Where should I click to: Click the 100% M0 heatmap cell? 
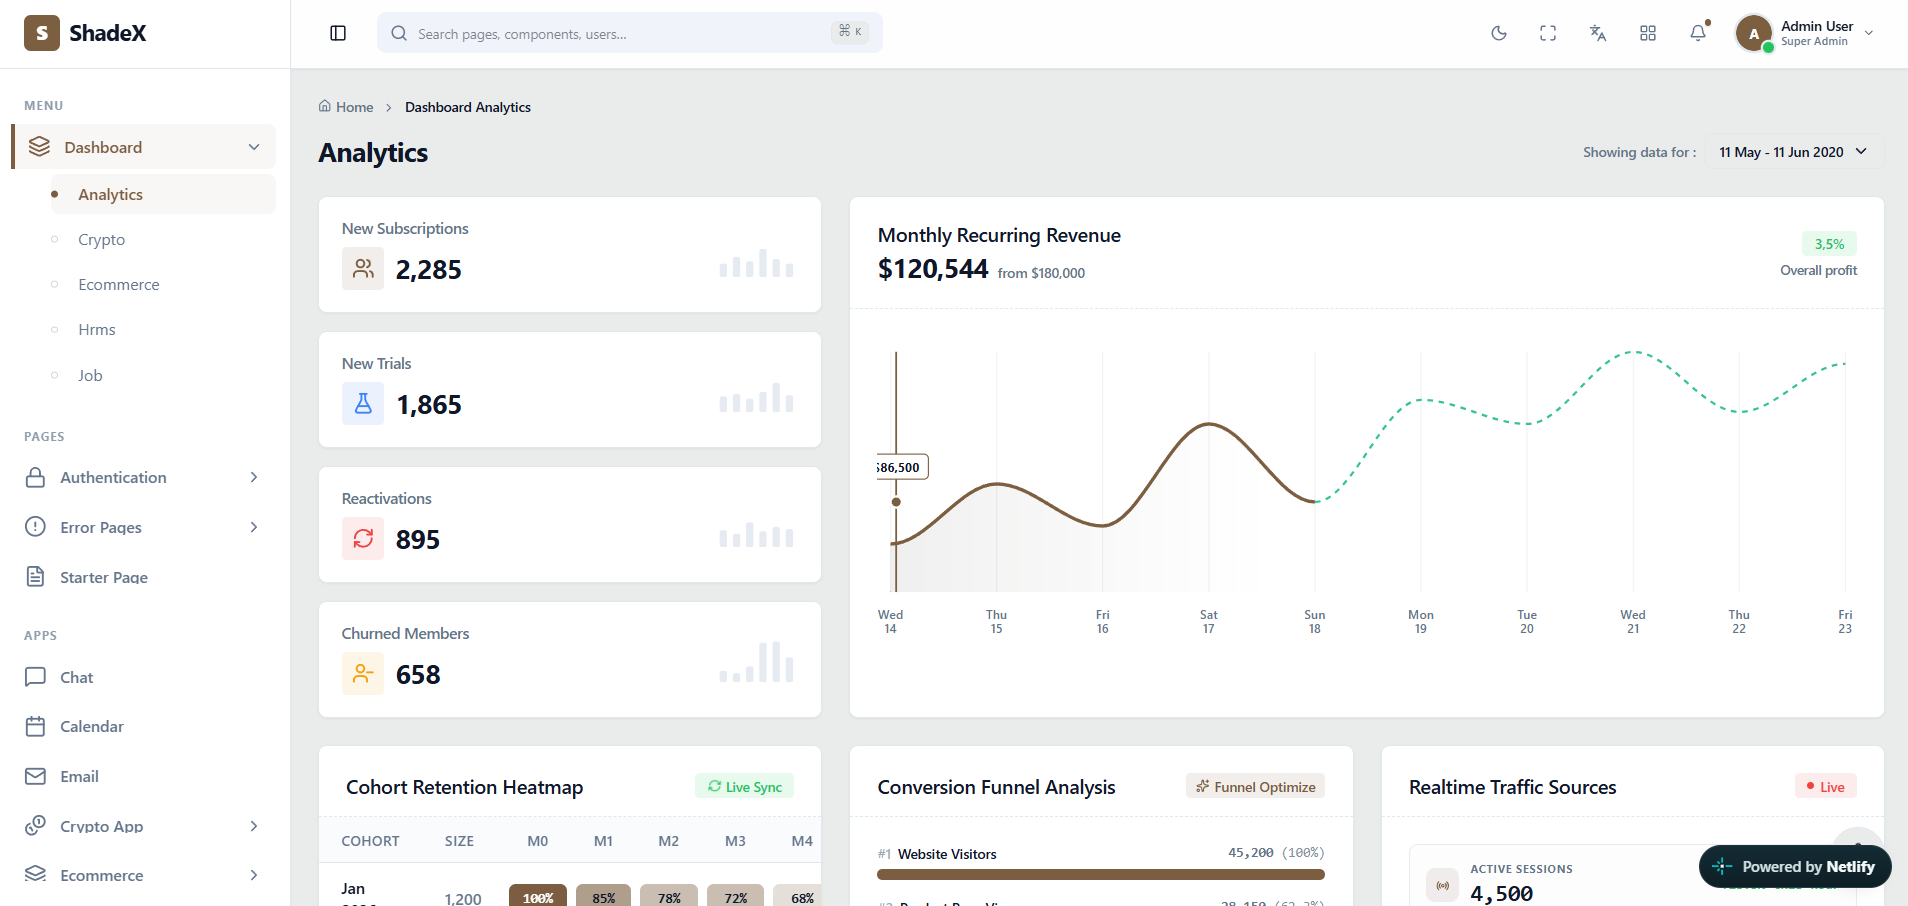(x=538, y=896)
